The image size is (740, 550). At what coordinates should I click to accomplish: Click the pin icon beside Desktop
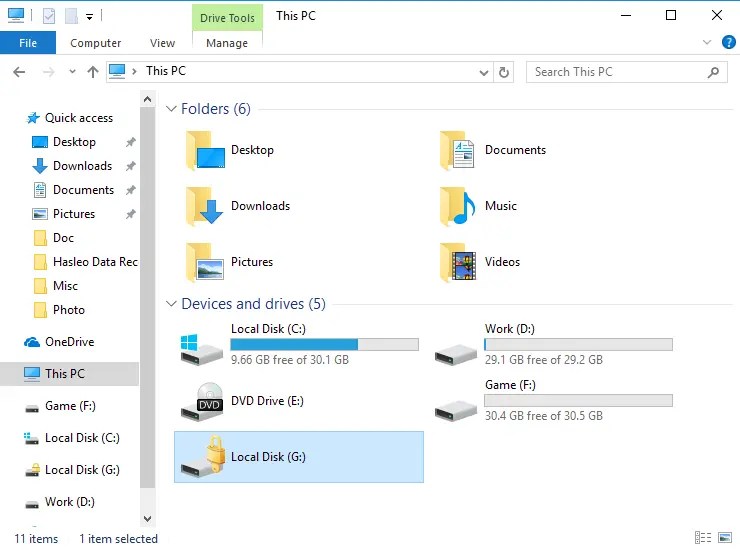tap(131, 142)
